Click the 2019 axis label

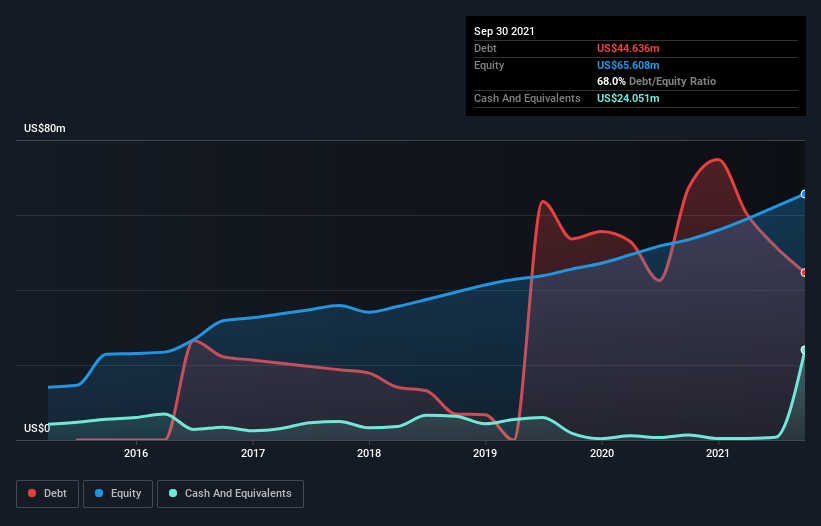[x=485, y=453]
